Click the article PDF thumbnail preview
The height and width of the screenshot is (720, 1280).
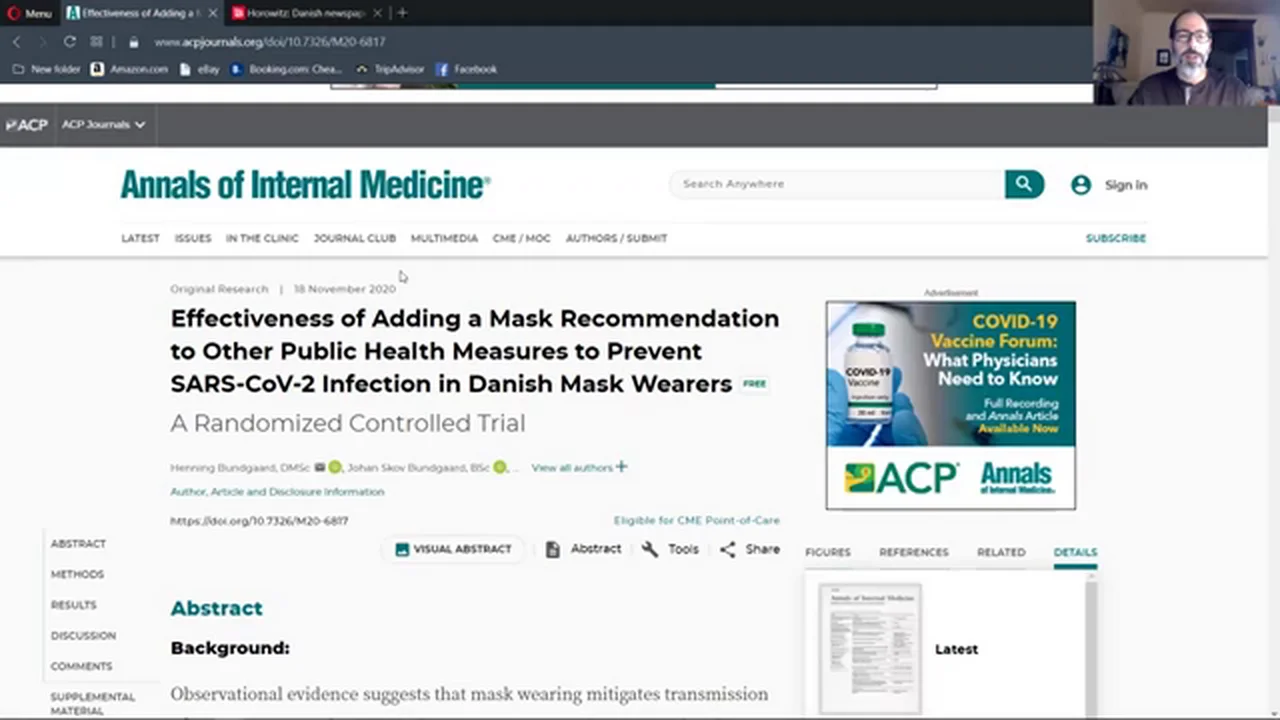pyautogui.click(x=869, y=648)
